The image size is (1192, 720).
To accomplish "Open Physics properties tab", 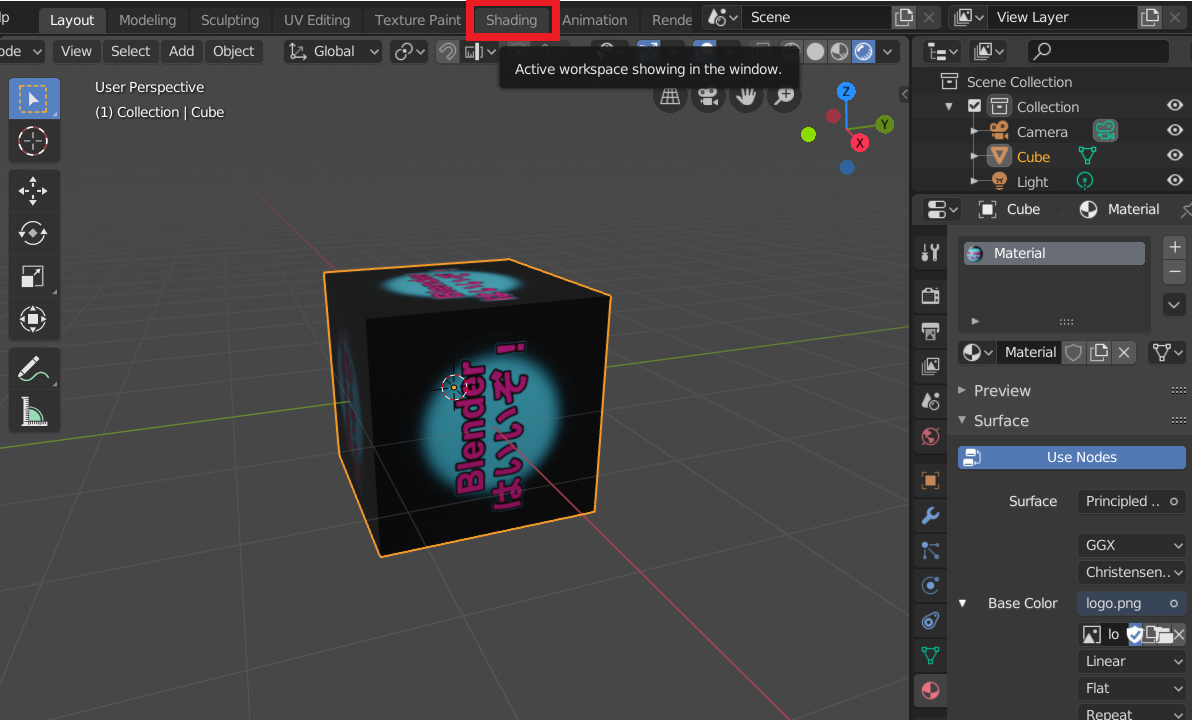I will pos(930,585).
